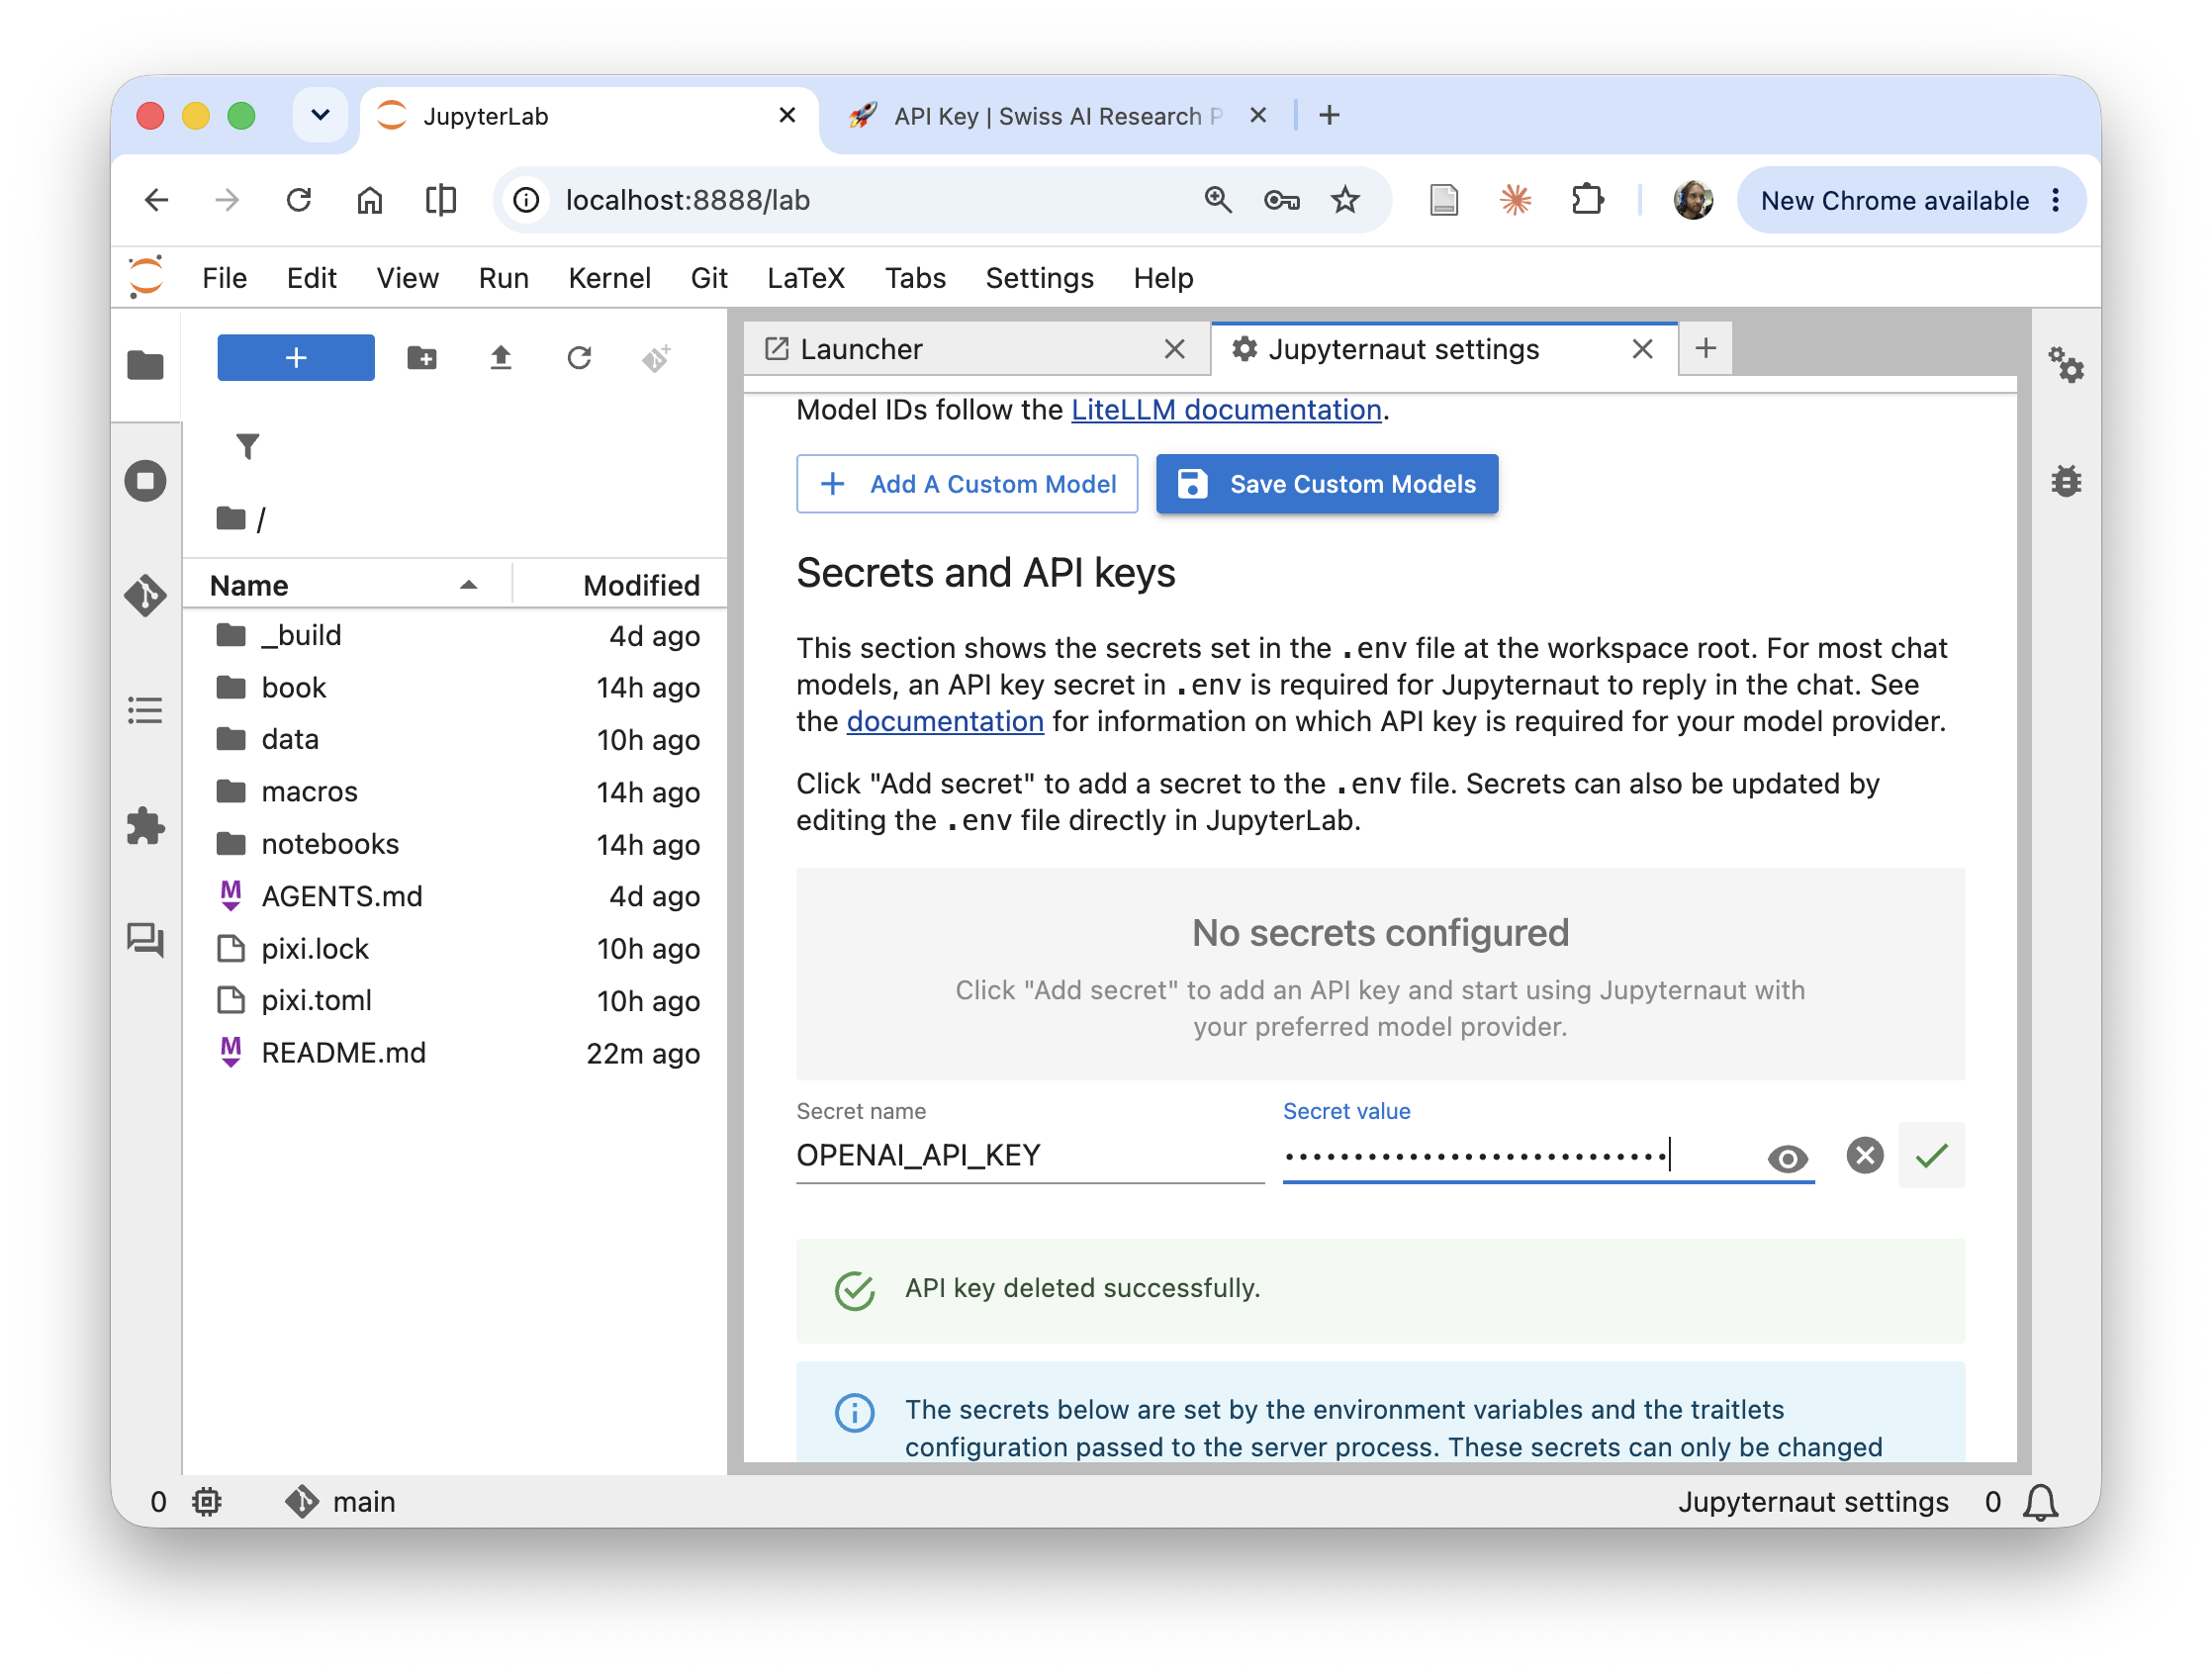The width and height of the screenshot is (2212, 1674).
Task: Open the documentation link in secrets section
Action: click(x=945, y=722)
